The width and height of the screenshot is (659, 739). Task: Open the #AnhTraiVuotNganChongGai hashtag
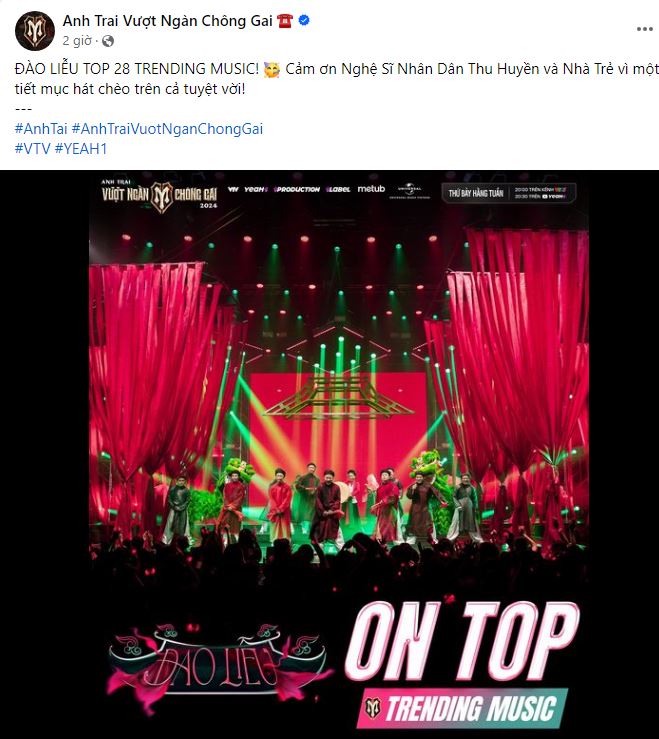click(167, 129)
